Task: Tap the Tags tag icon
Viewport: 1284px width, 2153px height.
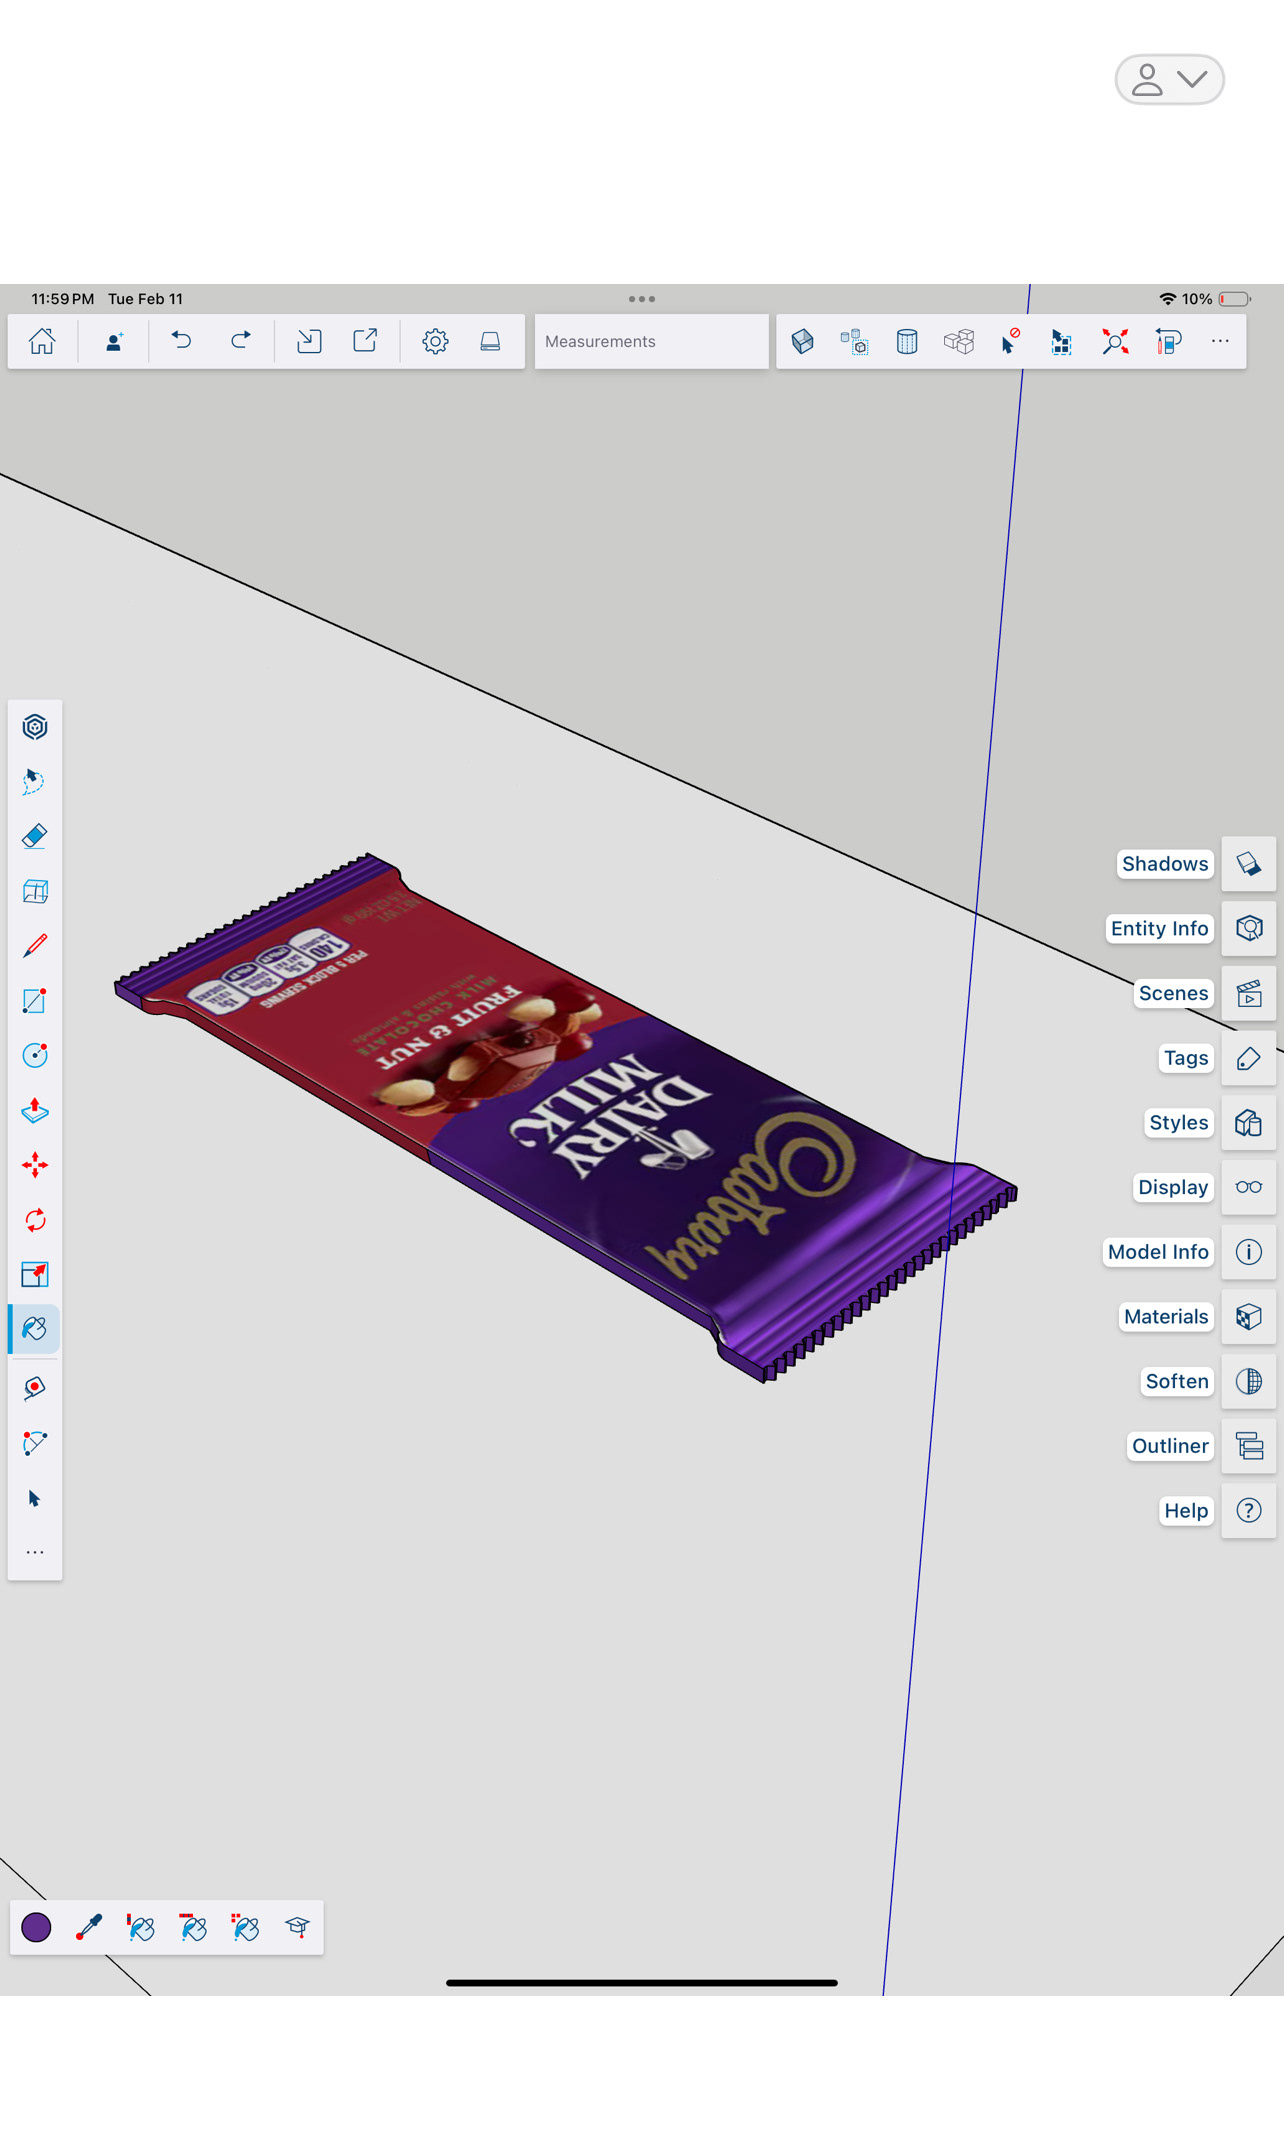Action: click(1249, 1058)
